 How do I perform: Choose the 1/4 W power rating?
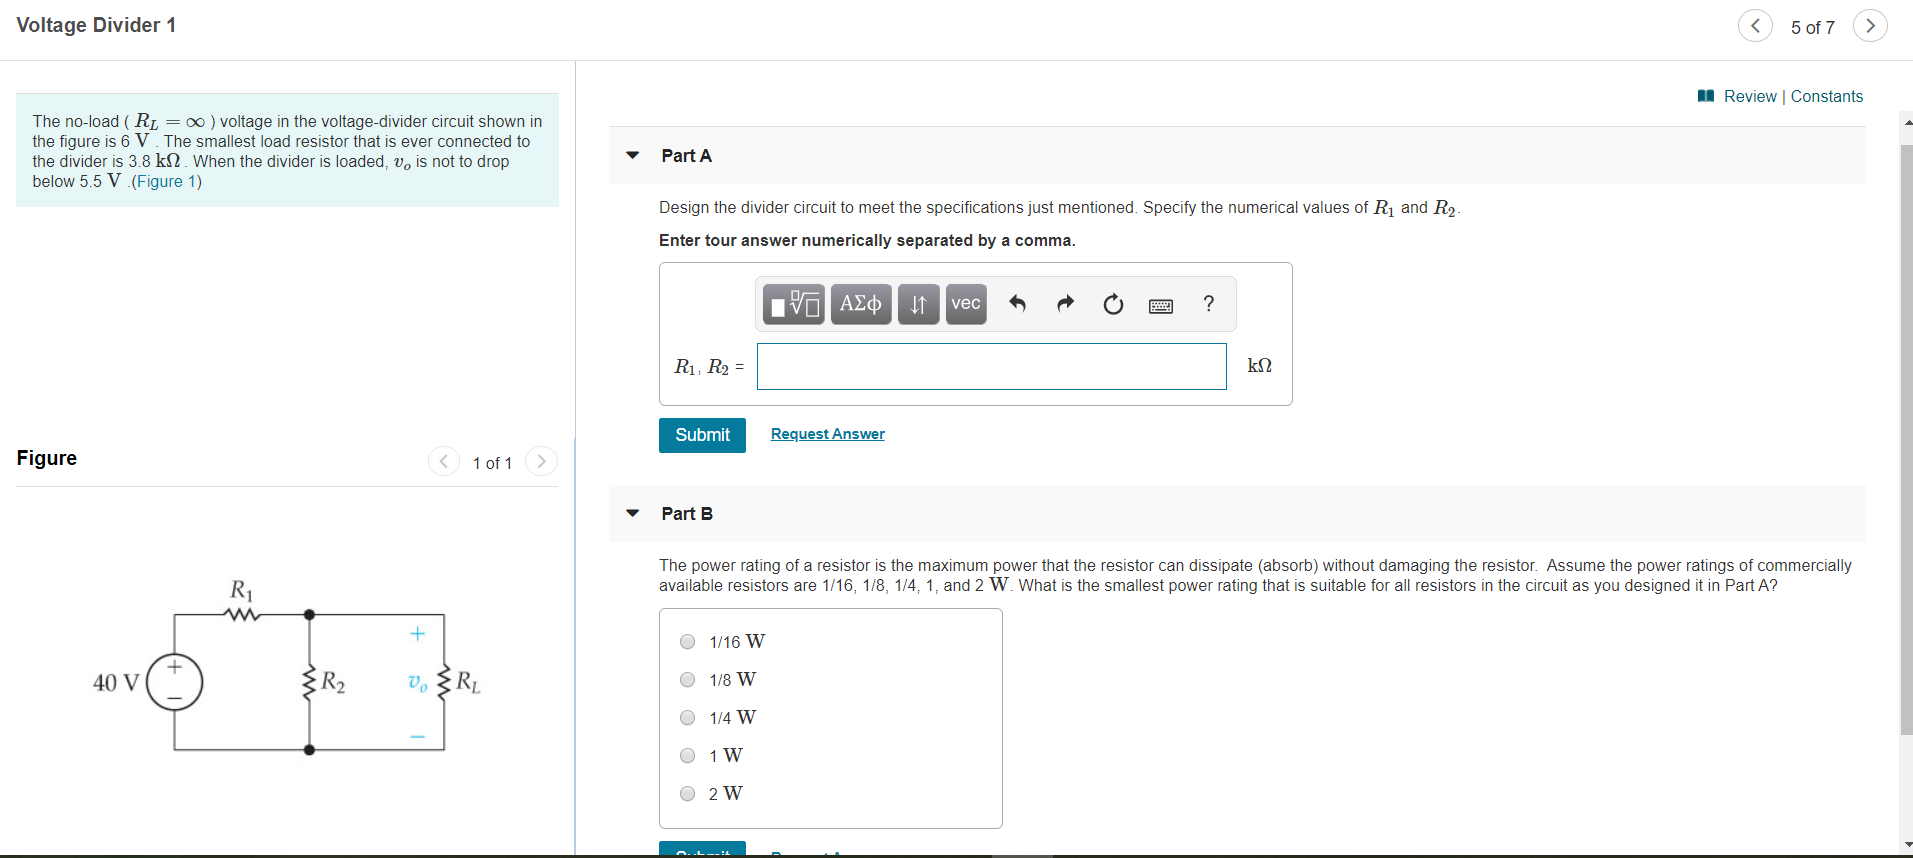coord(688,718)
